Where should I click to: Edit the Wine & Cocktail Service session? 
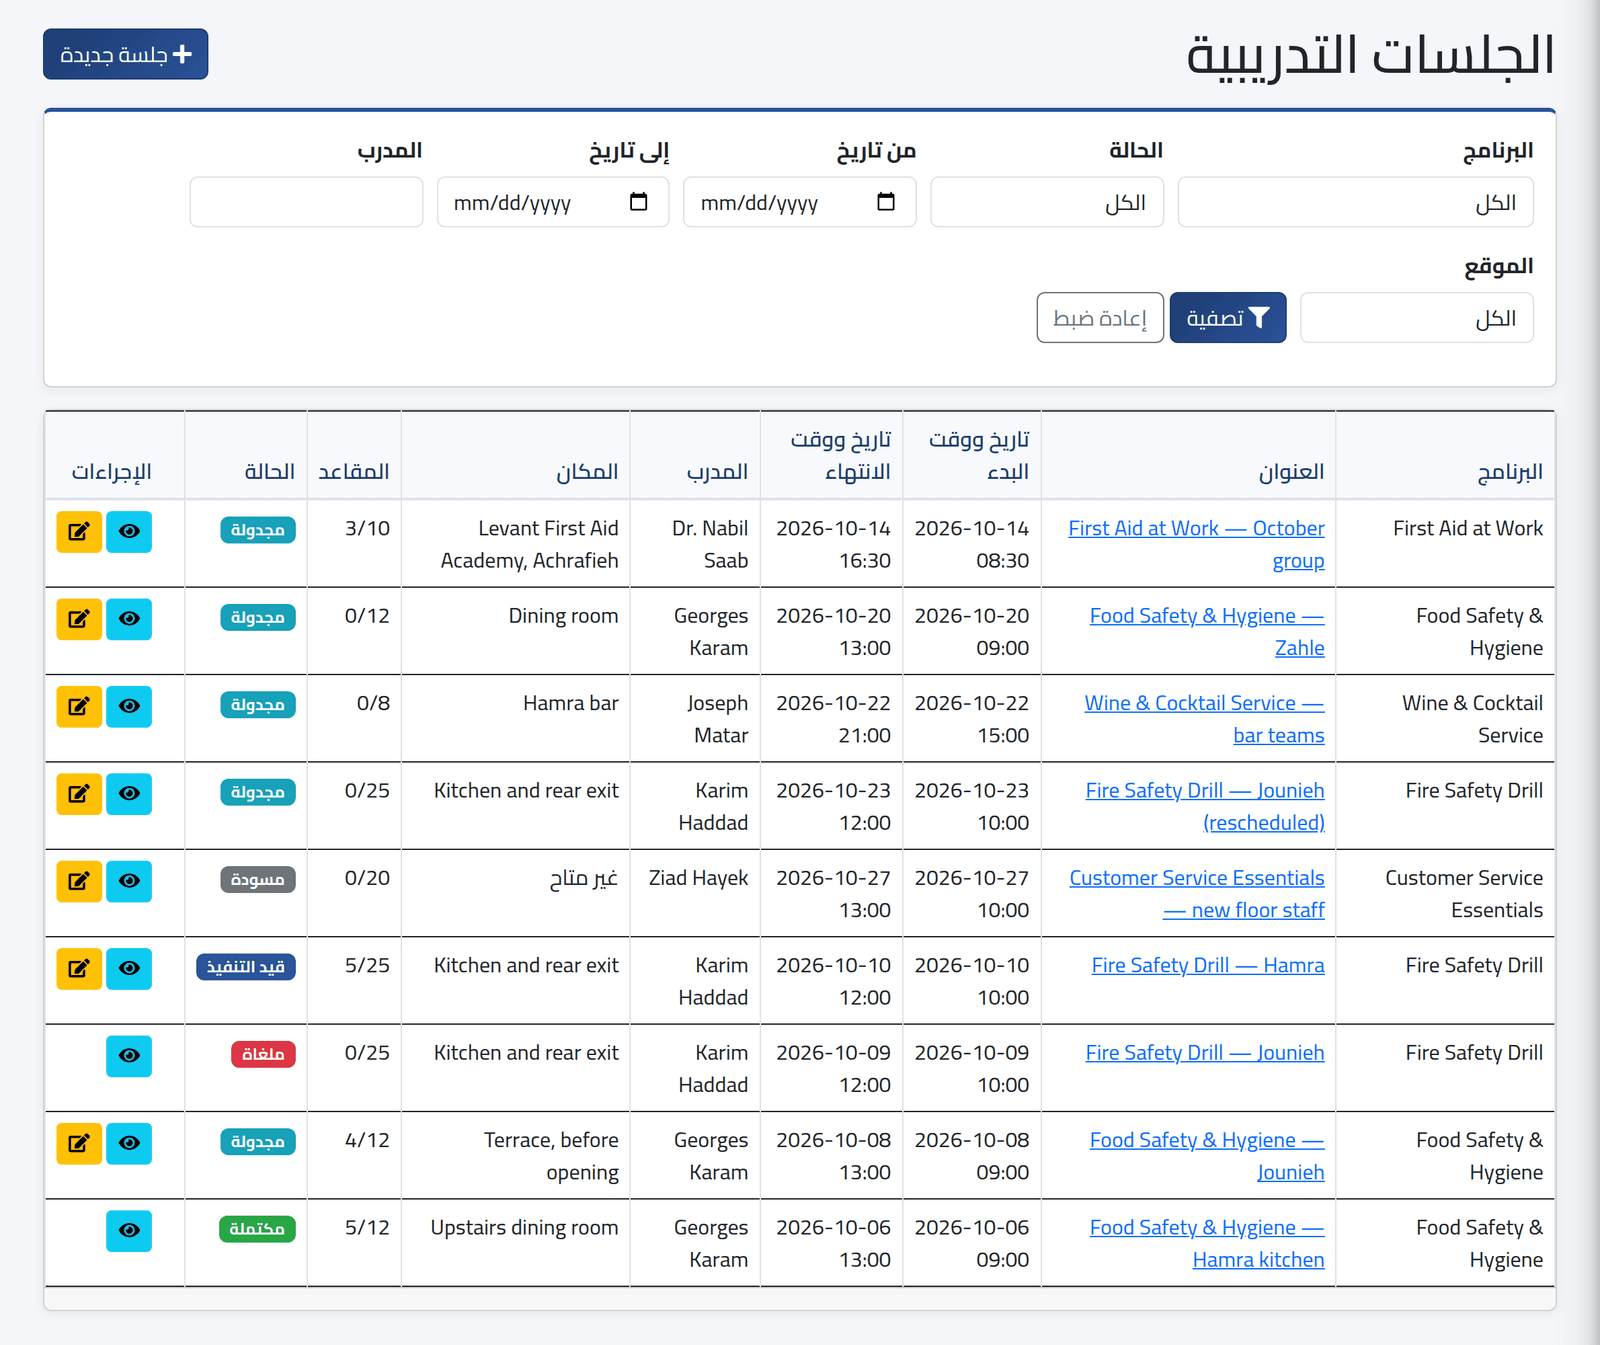79,706
